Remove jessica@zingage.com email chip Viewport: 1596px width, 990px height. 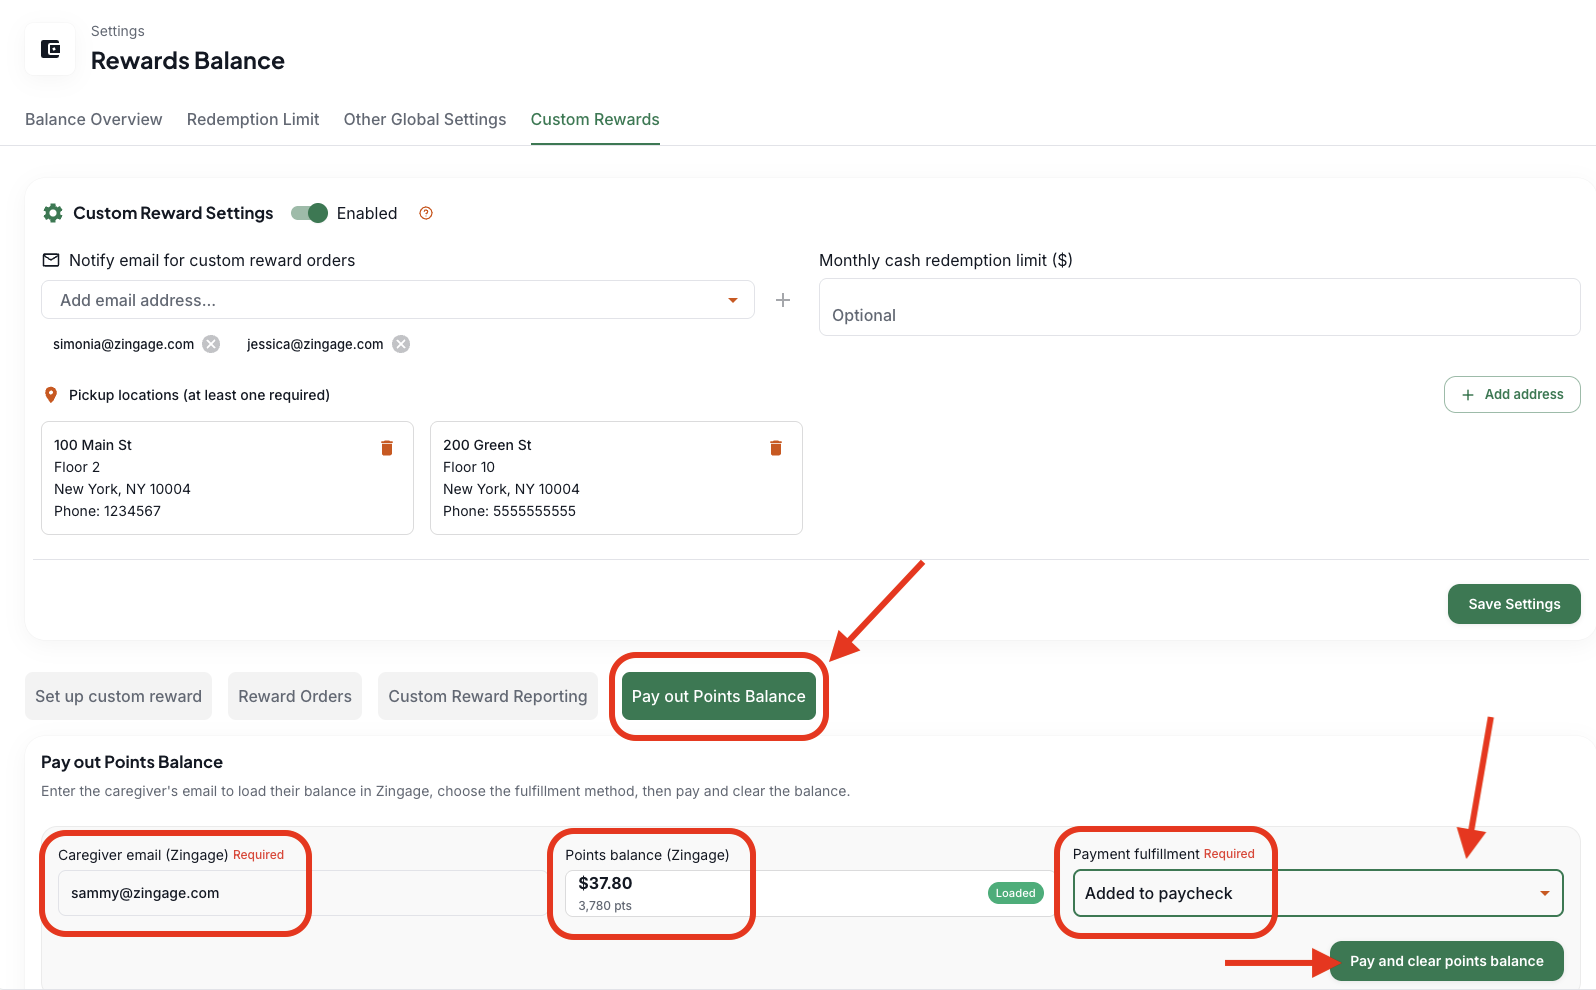(401, 344)
